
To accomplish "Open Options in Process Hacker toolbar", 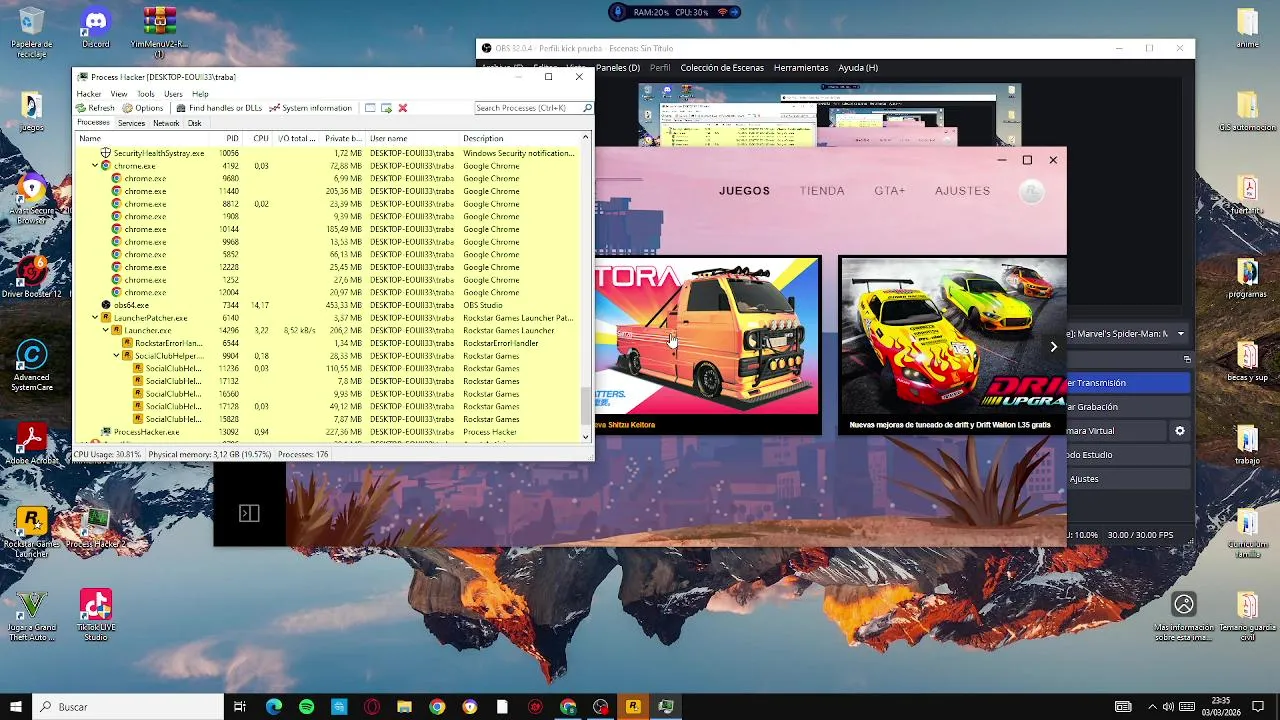I will tap(143, 108).
